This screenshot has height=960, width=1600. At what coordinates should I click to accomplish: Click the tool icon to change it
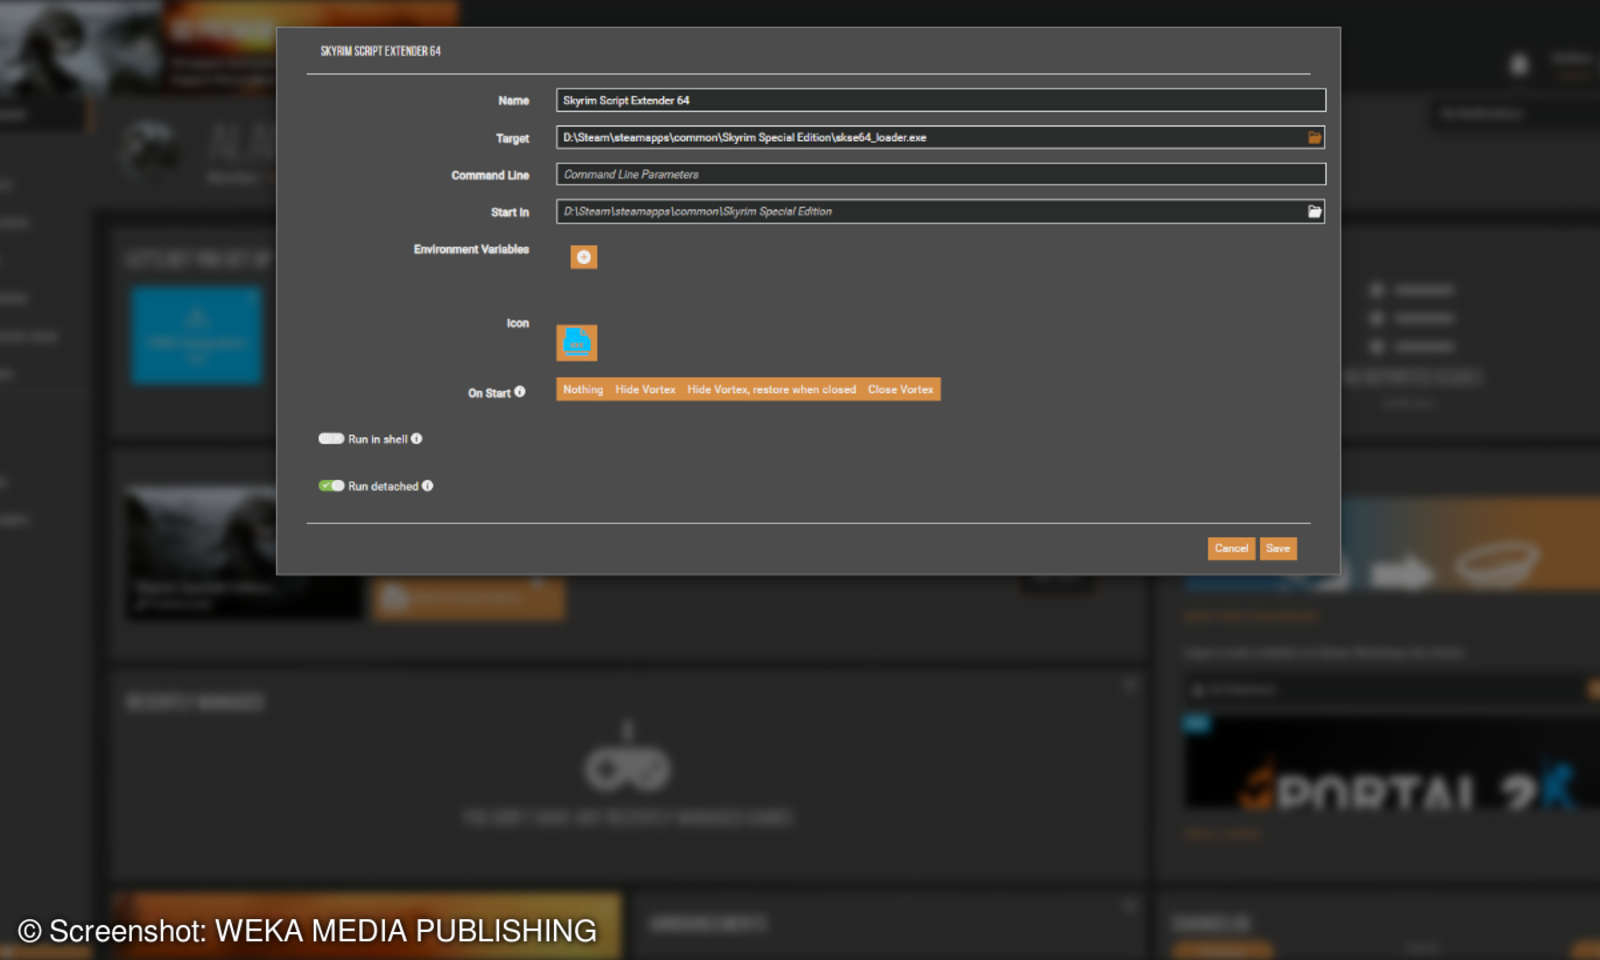(x=578, y=342)
